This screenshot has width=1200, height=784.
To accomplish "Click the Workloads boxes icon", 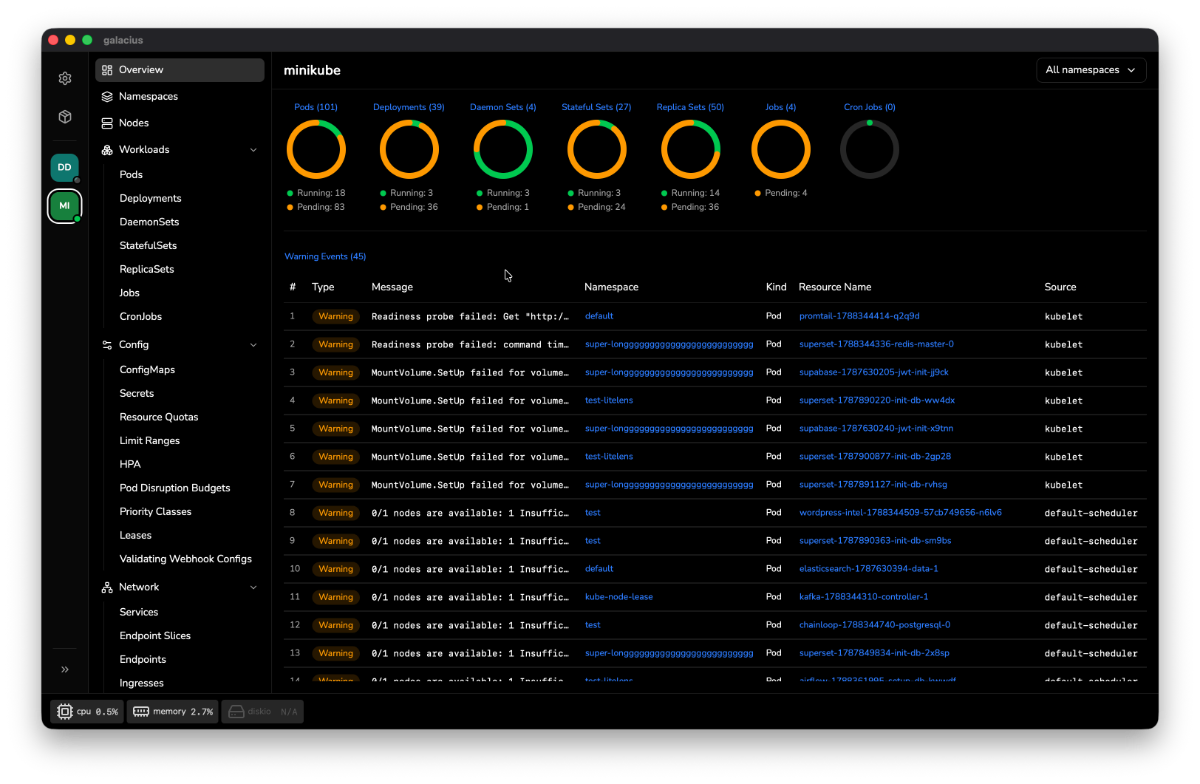I will coord(107,150).
